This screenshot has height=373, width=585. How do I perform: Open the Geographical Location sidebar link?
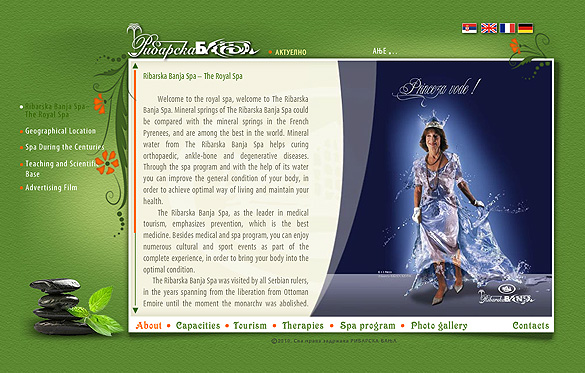click(x=60, y=131)
